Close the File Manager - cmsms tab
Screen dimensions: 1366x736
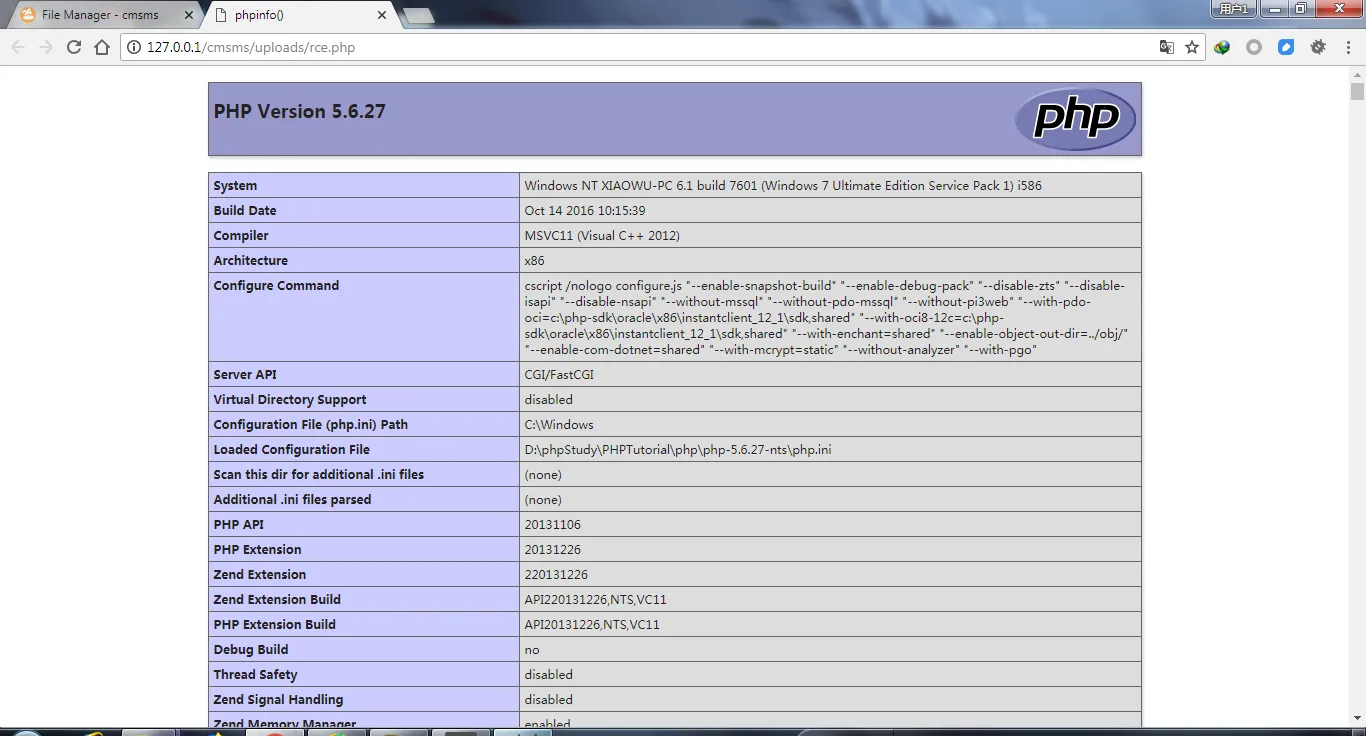click(x=187, y=15)
